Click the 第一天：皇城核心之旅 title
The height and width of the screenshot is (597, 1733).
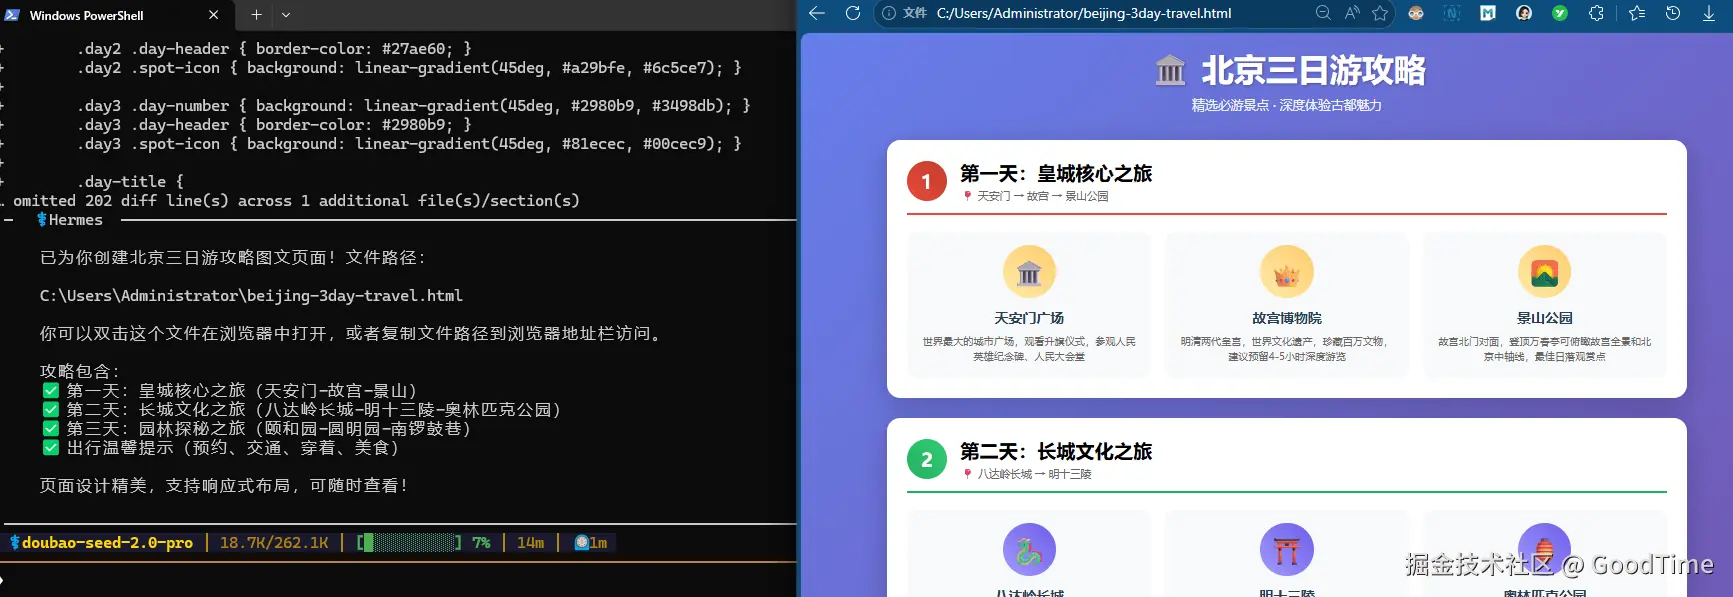(1056, 173)
